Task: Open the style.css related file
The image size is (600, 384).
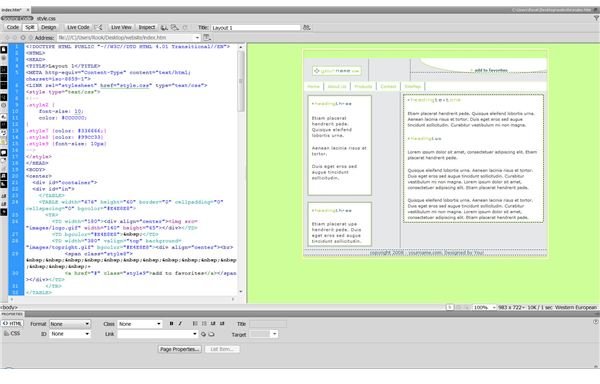Action: [x=46, y=18]
